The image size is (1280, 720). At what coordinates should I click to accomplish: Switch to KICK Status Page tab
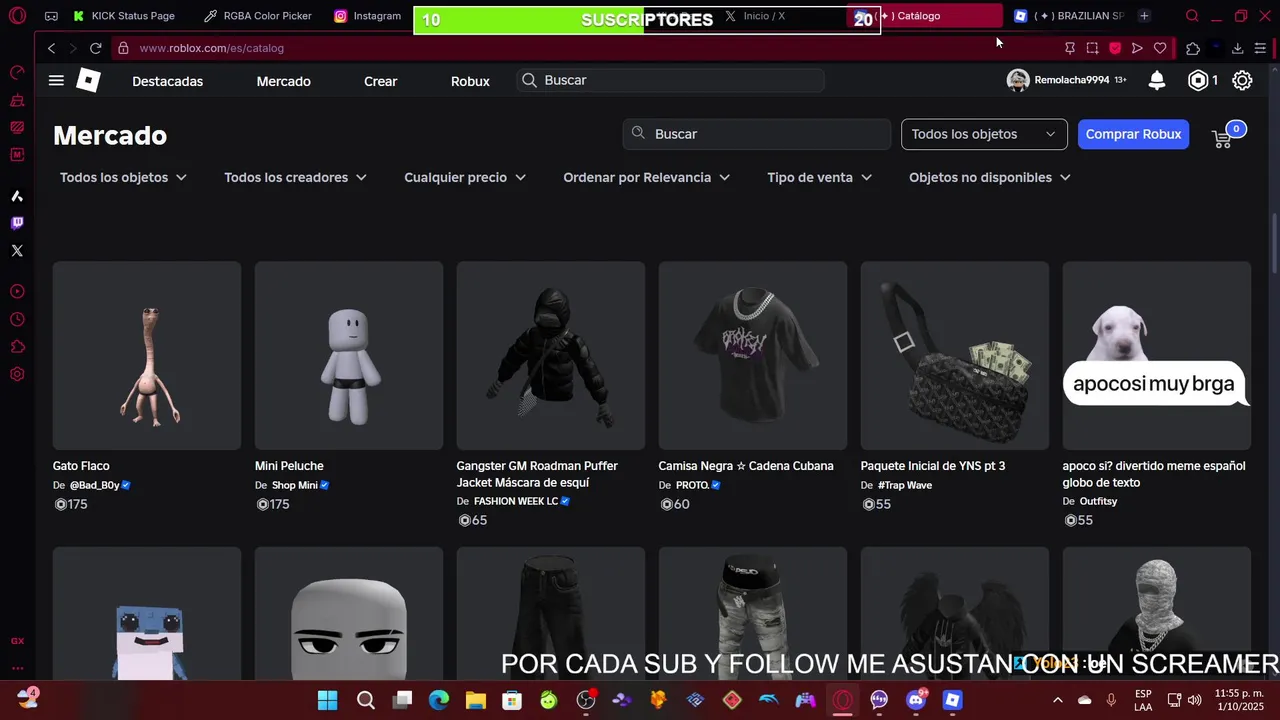[123, 16]
